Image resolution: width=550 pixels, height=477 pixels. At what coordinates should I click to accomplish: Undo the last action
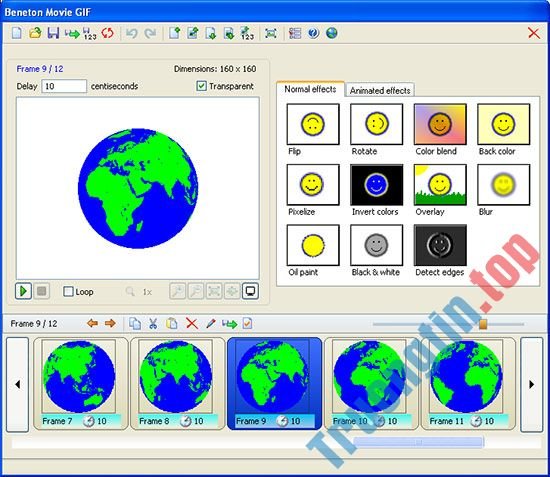click(132, 33)
